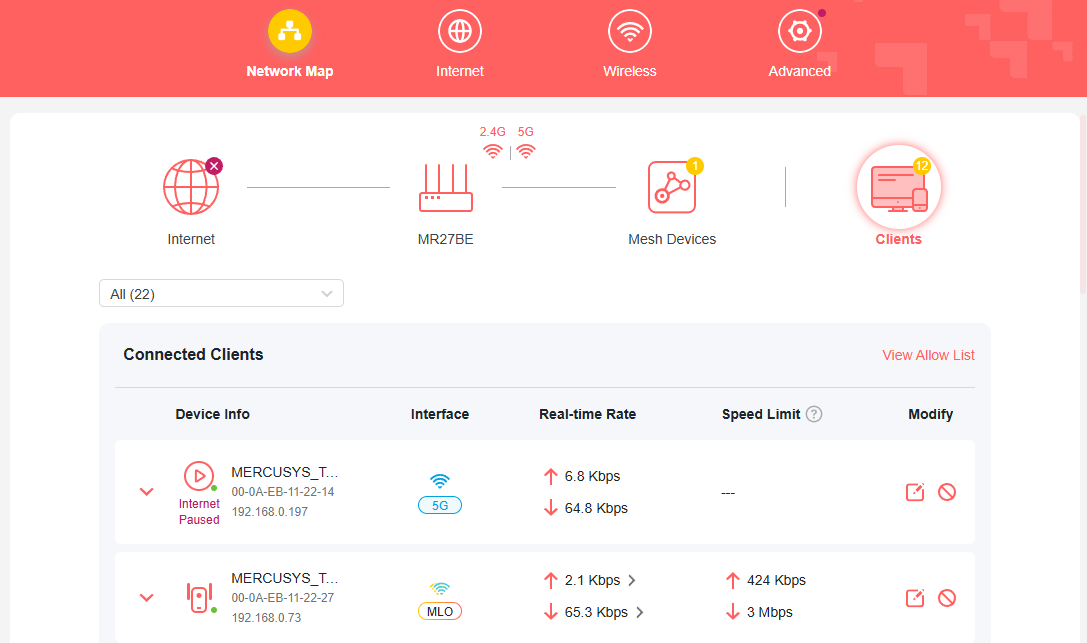Click the edit icon on the MLO client row
The image size is (1087, 643).
(914, 597)
